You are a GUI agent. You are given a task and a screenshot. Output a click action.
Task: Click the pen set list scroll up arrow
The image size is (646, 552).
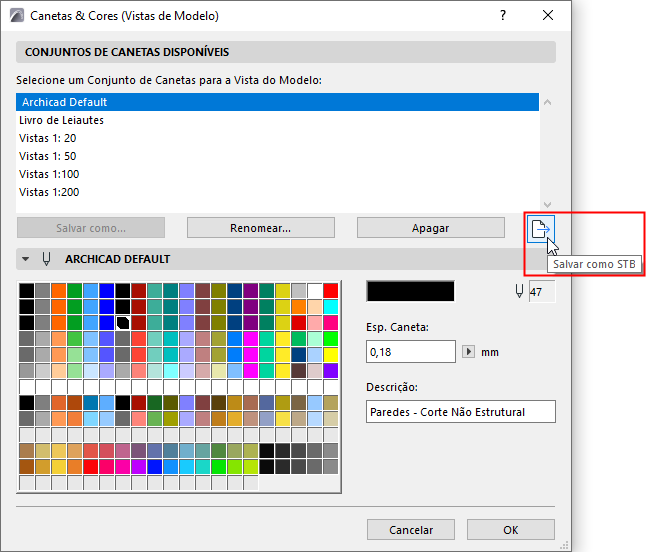pyautogui.click(x=548, y=102)
